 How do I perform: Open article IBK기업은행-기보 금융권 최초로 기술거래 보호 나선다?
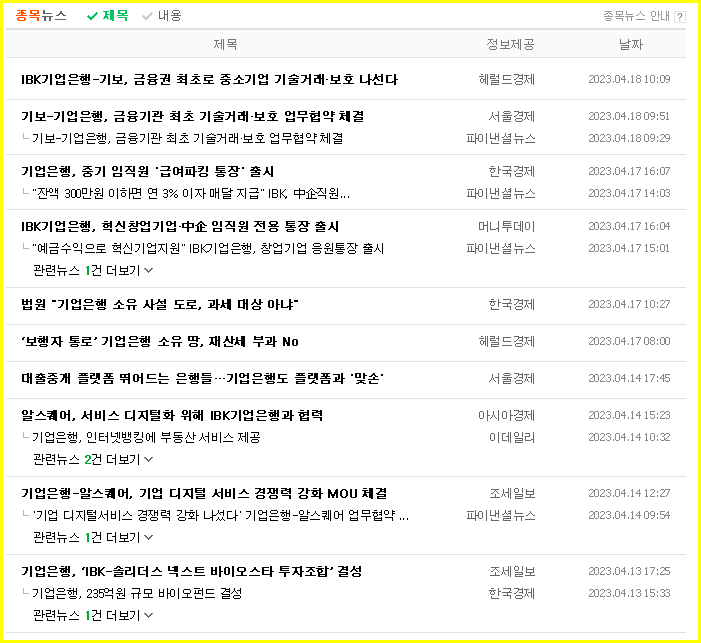click(x=209, y=80)
